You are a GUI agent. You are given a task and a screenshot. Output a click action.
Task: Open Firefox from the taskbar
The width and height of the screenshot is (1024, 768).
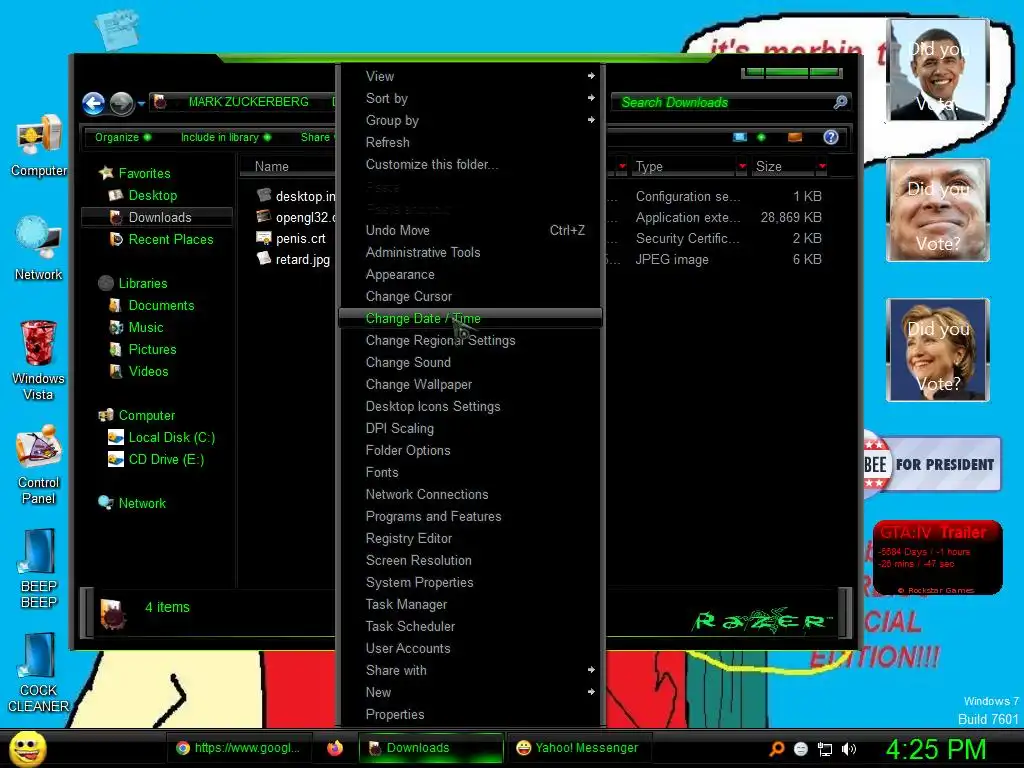(x=335, y=748)
